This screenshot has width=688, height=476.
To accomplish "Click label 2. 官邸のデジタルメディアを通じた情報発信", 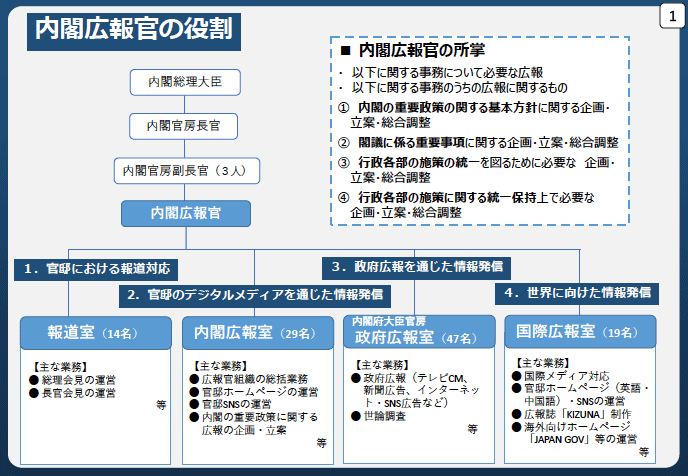I will [x=254, y=296].
